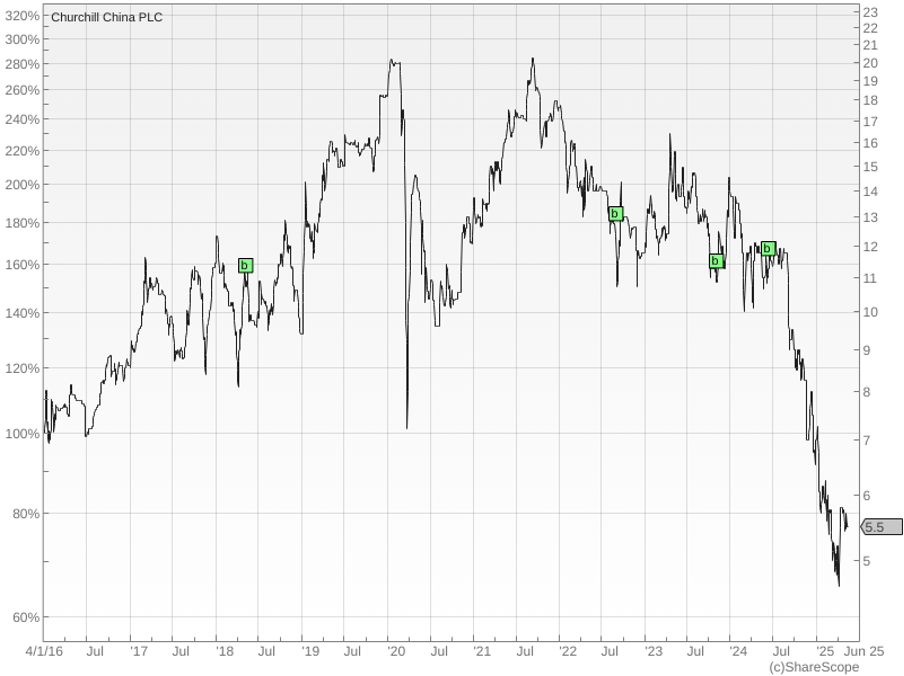Click the 300% axis label
904x676 pixels.
pos(22,39)
